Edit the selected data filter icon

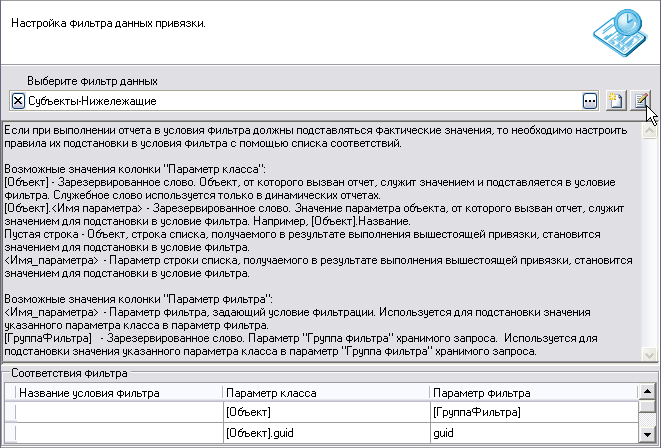coord(640,101)
